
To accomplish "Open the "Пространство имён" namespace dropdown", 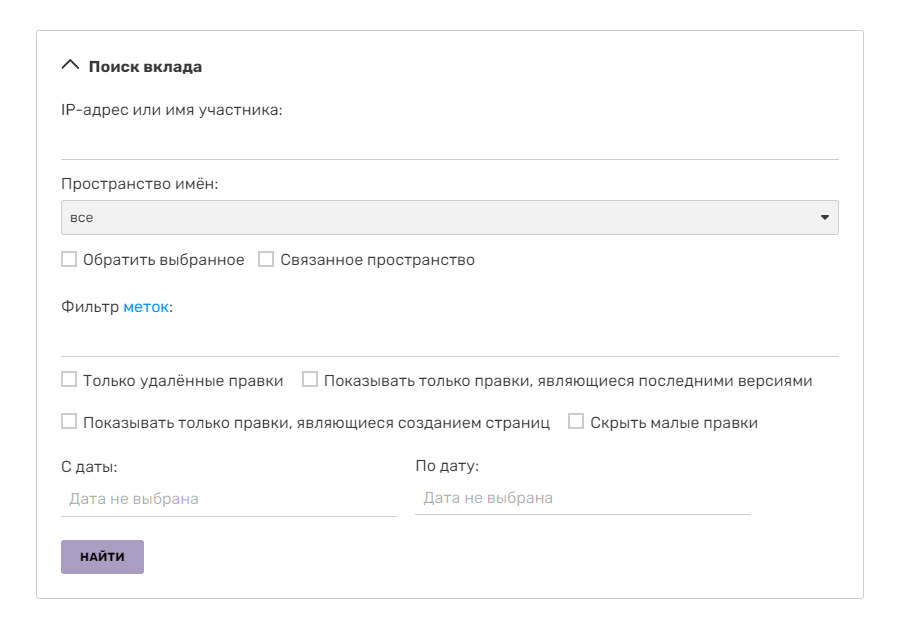I will (449, 217).
